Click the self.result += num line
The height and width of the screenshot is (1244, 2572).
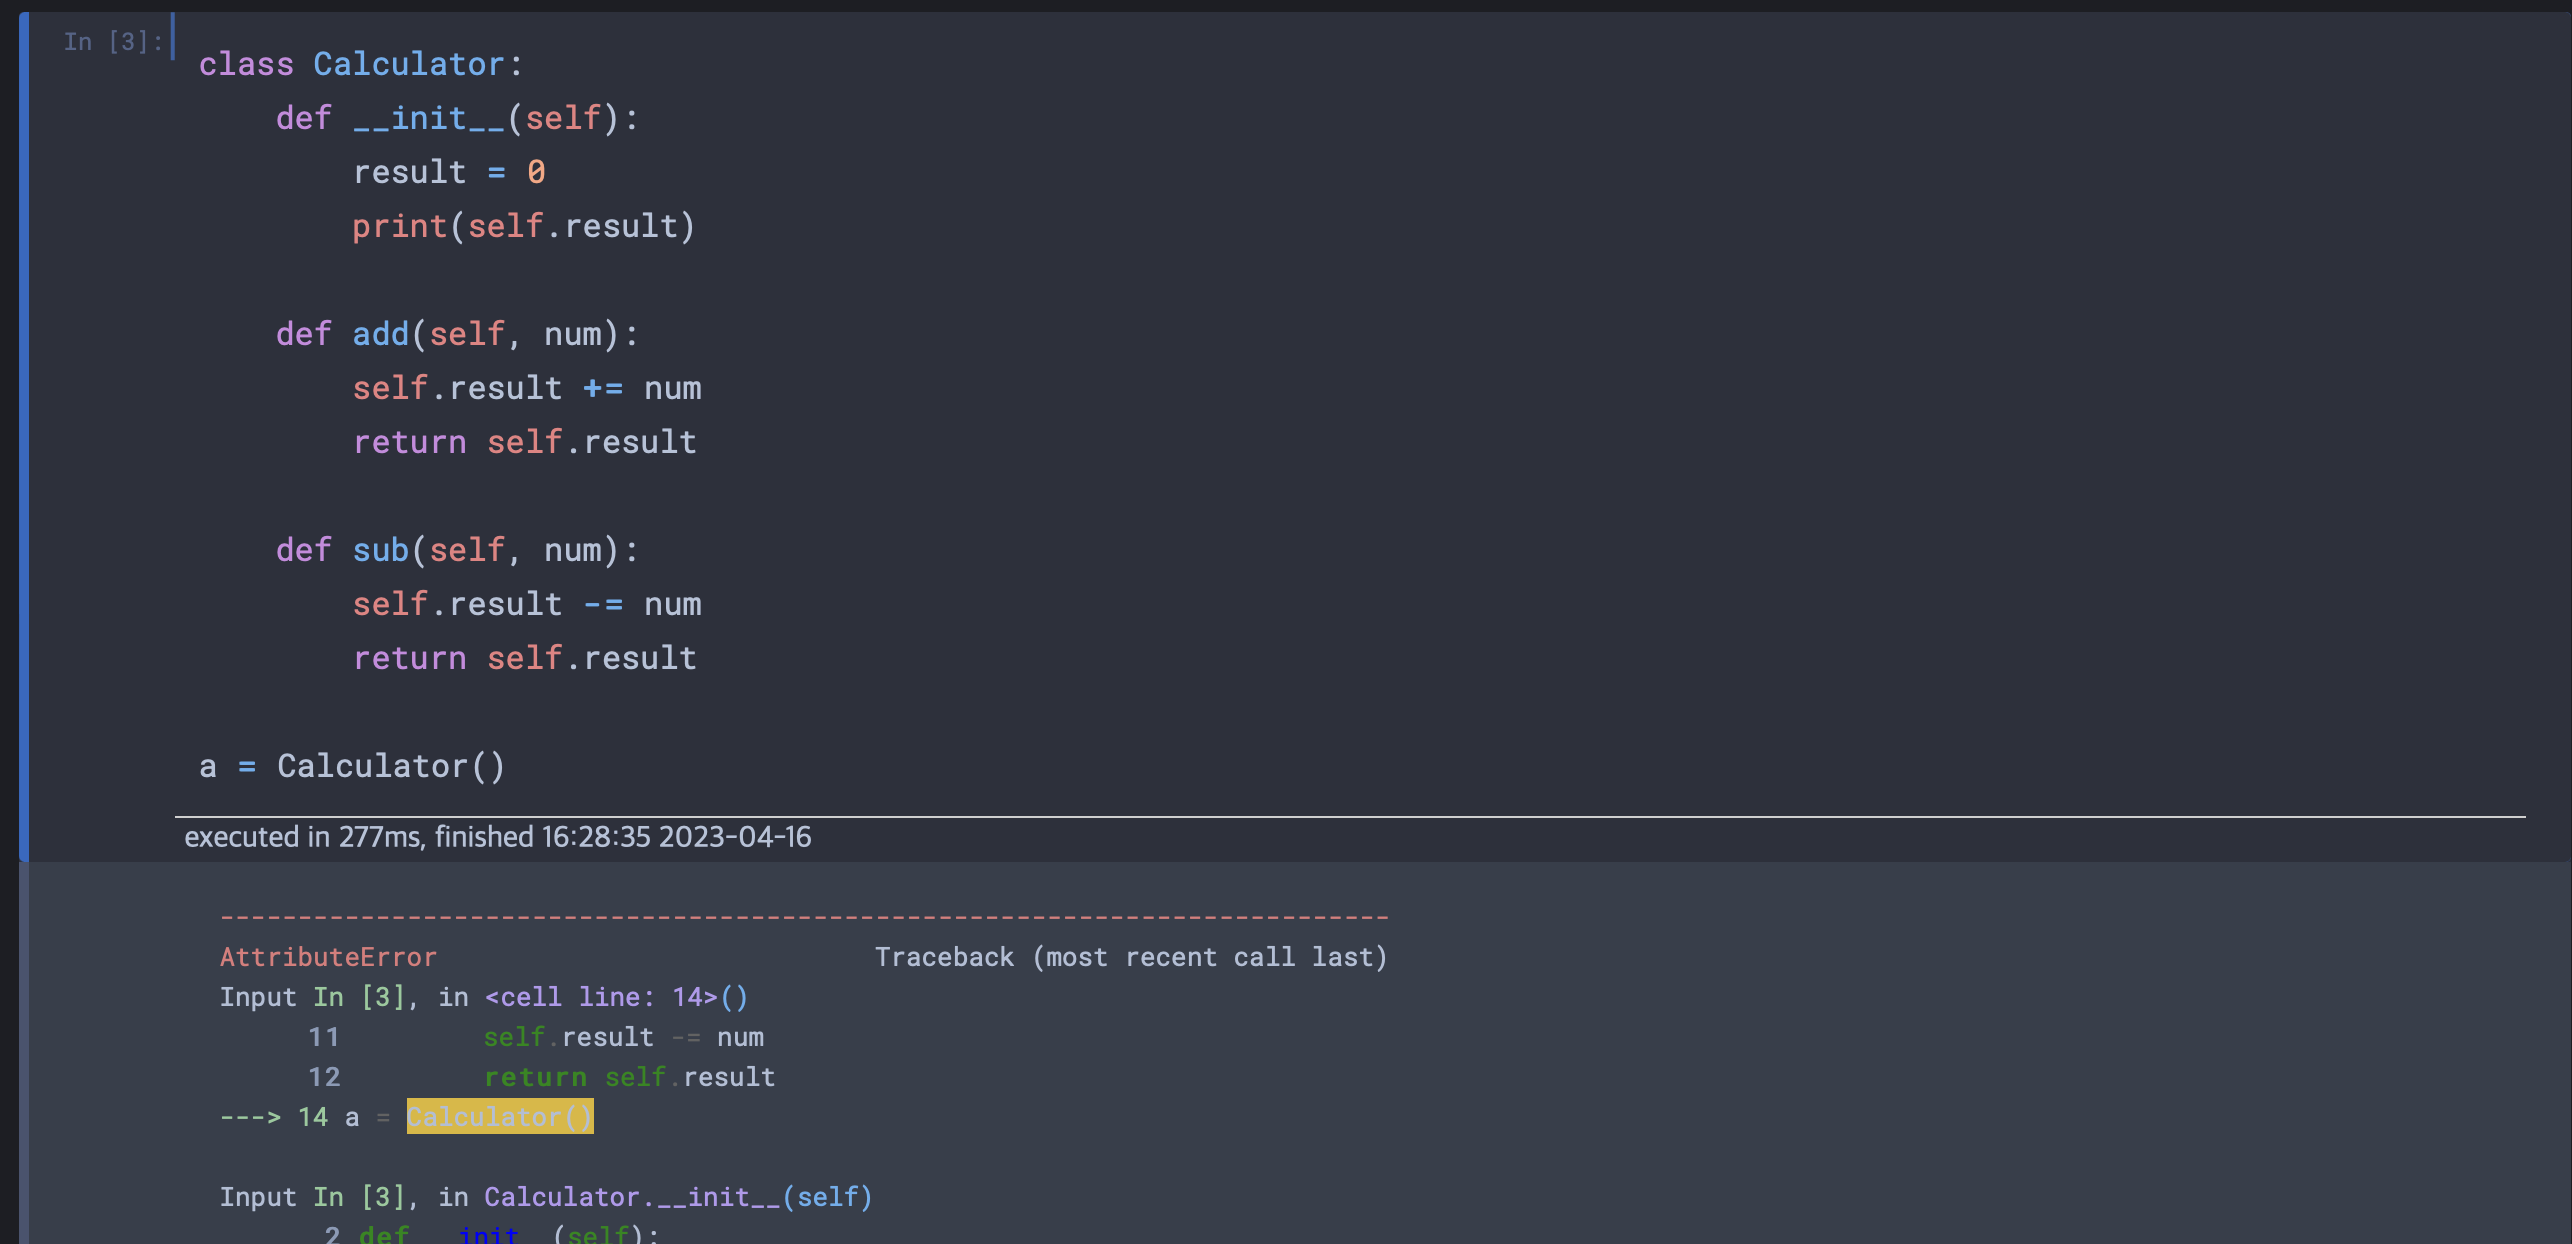point(526,388)
